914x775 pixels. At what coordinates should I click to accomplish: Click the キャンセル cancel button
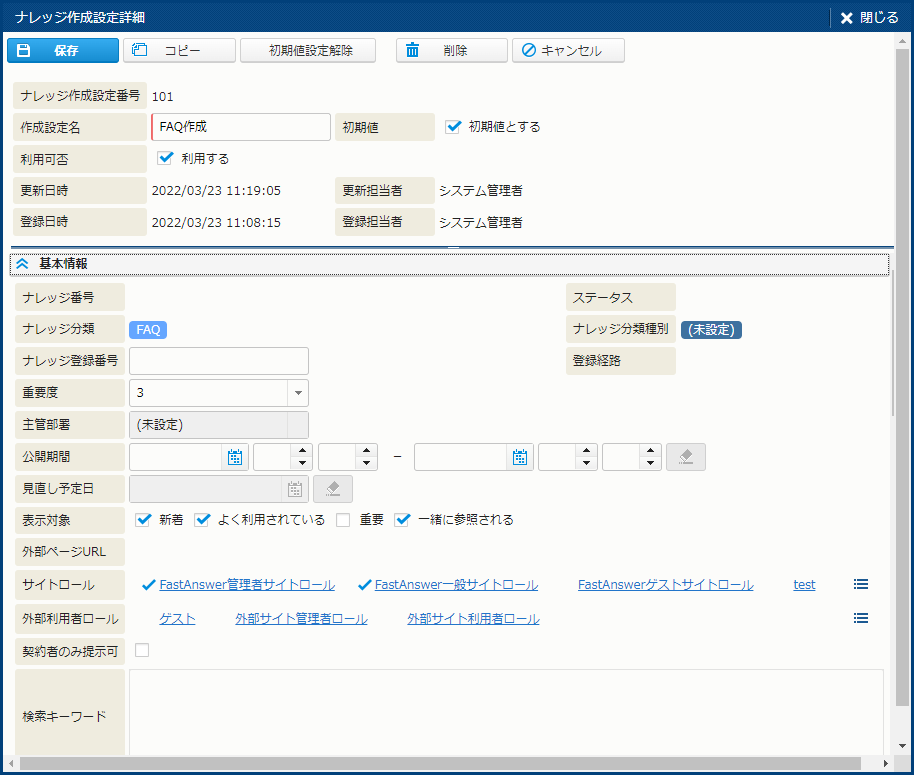pyautogui.click(x=568, y=51)
